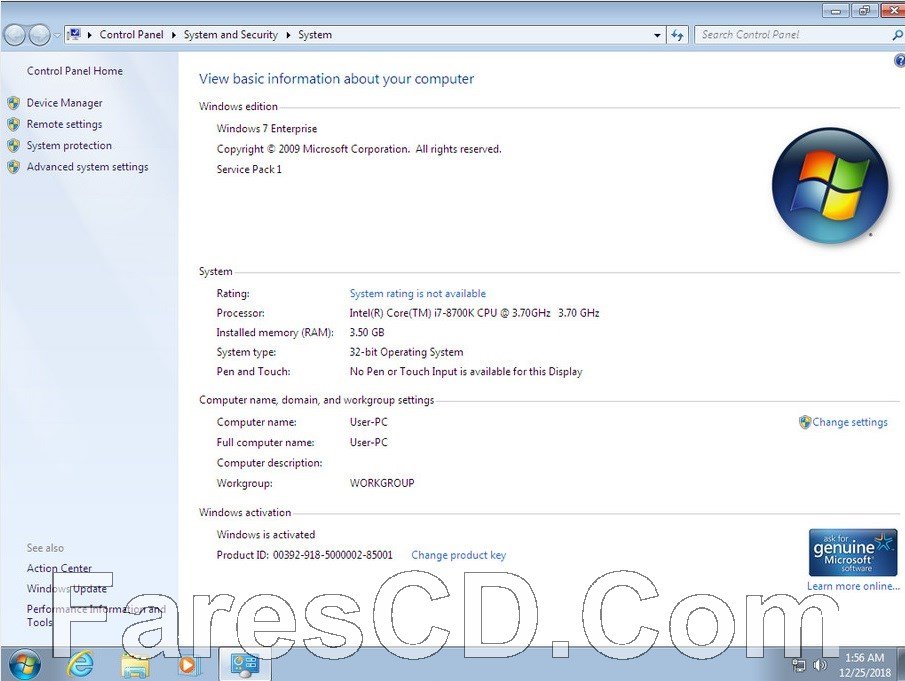
Task: Select System in breadcrumb path
Action: [x=315, y=35]
